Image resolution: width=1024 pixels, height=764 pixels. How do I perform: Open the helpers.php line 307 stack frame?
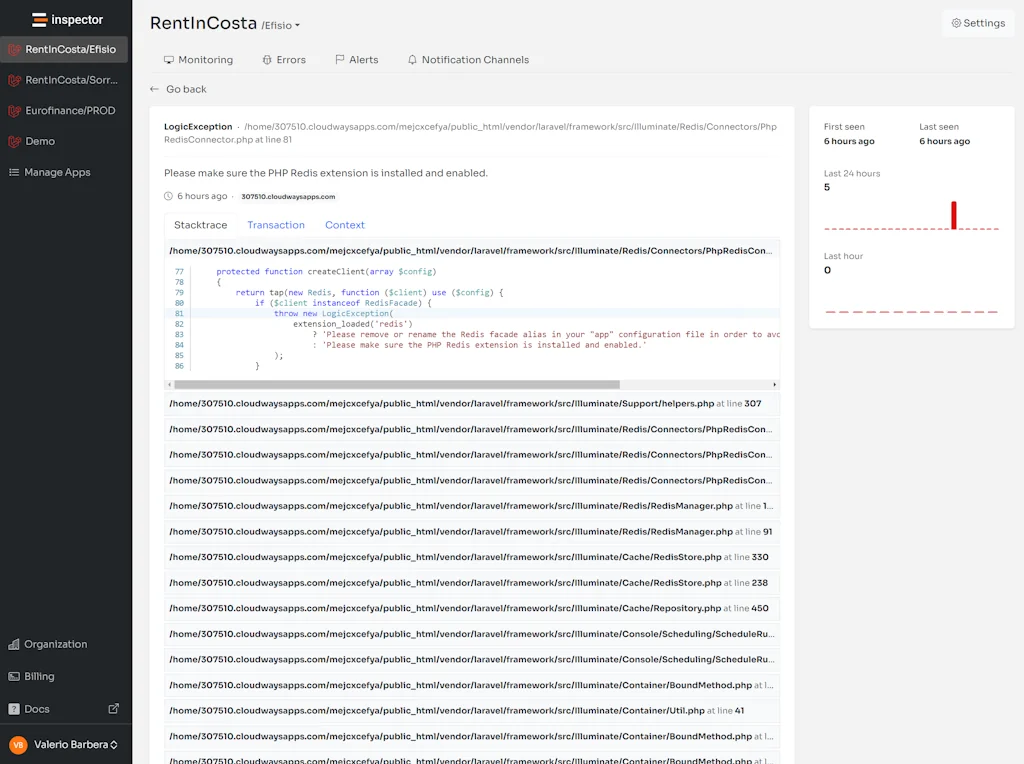[x=470, y=403]
